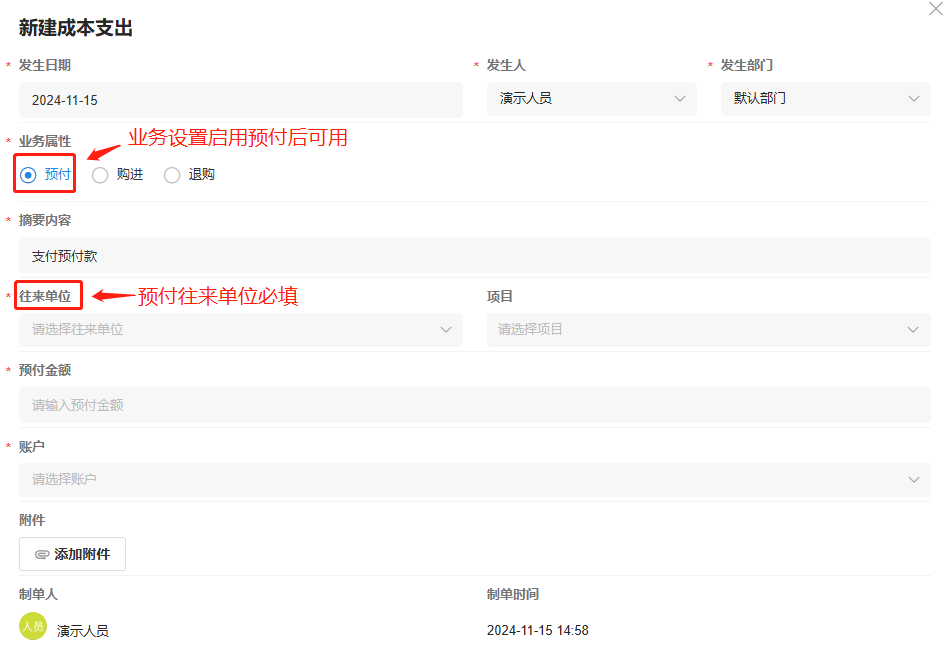Focus the 预付金额 amount input
This screenshot has width=944, height=658.
pos(474,405)
